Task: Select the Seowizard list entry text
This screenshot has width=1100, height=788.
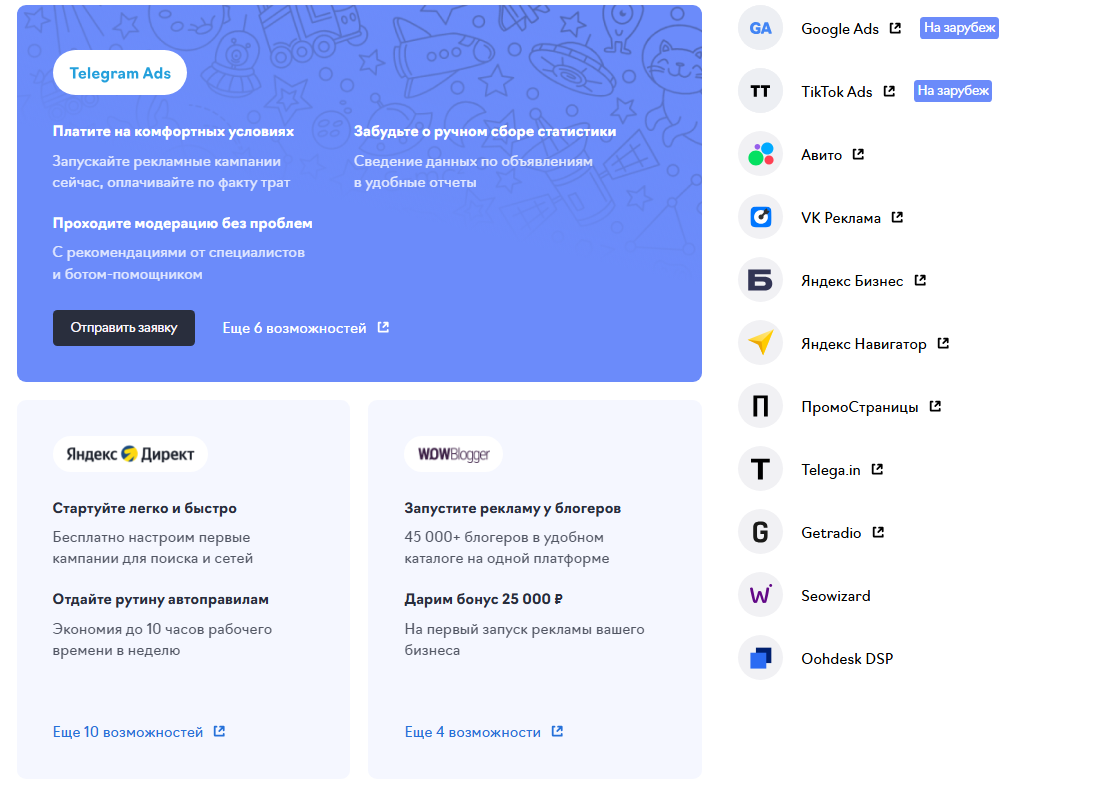Action: click(836, 596)
